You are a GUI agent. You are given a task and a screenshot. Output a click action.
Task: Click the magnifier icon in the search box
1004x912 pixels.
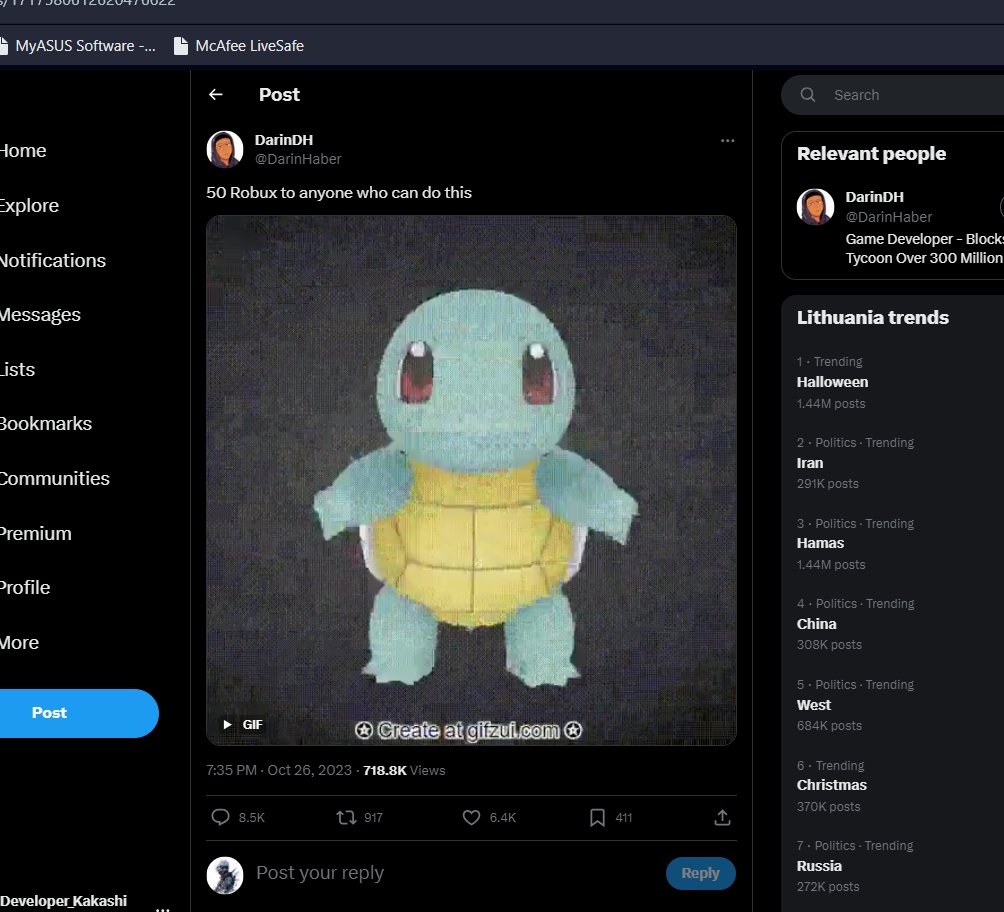click(808, 95)
